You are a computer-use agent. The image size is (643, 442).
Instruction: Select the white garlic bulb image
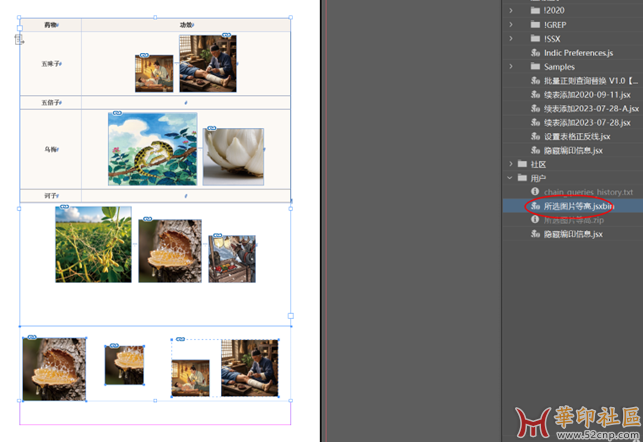click(x=233, y=156)
